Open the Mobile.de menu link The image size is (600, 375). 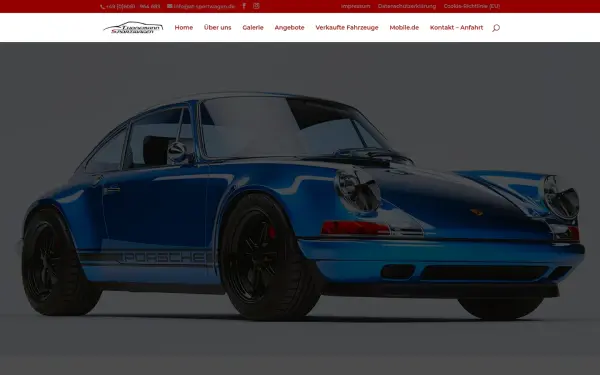(x=404, y=28)
